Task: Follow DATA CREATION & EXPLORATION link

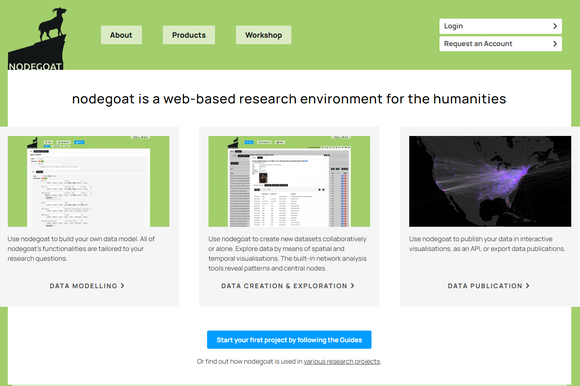Action: 288,286
